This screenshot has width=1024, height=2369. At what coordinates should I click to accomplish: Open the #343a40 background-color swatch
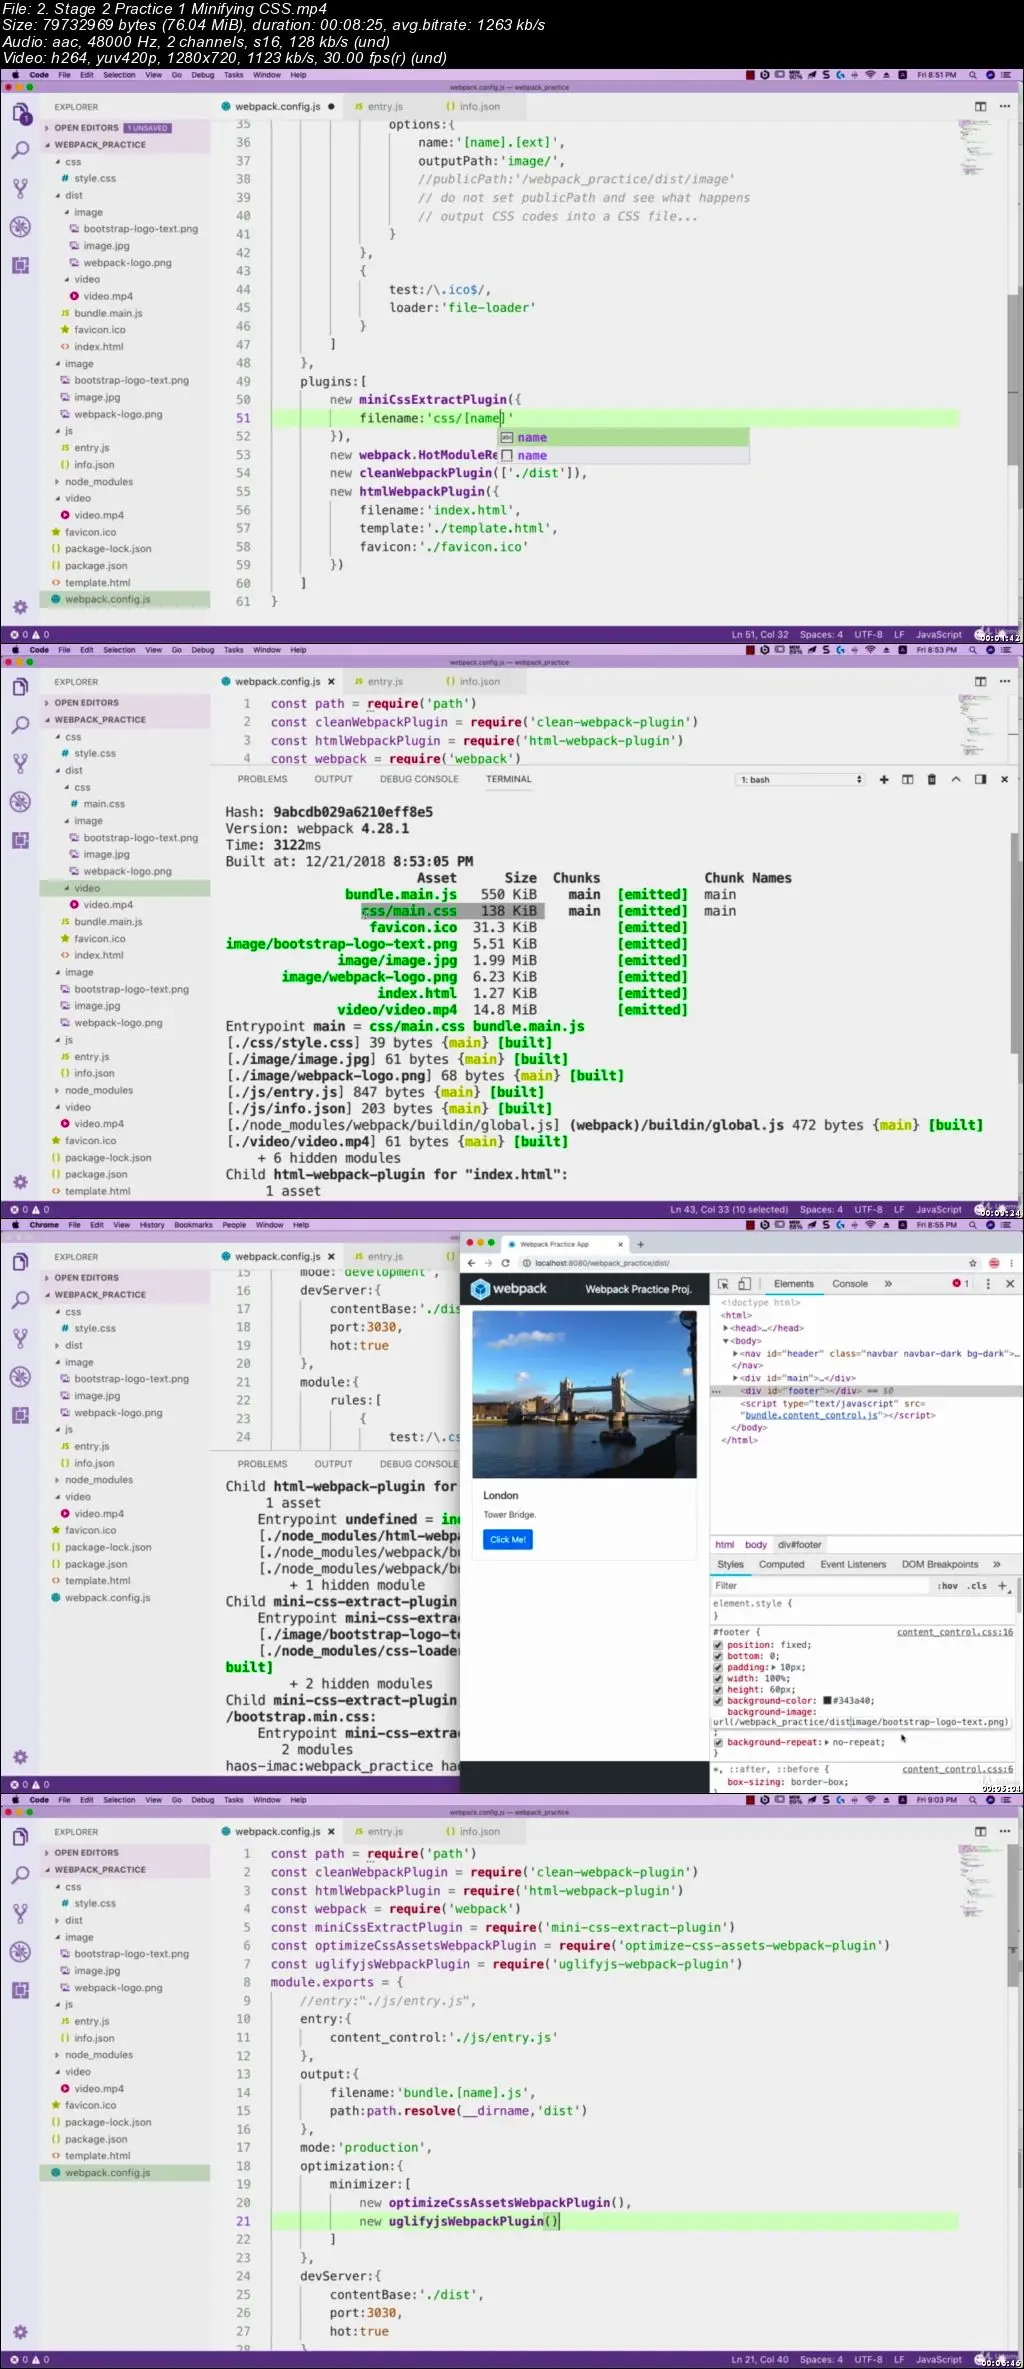pos(827,1700)
